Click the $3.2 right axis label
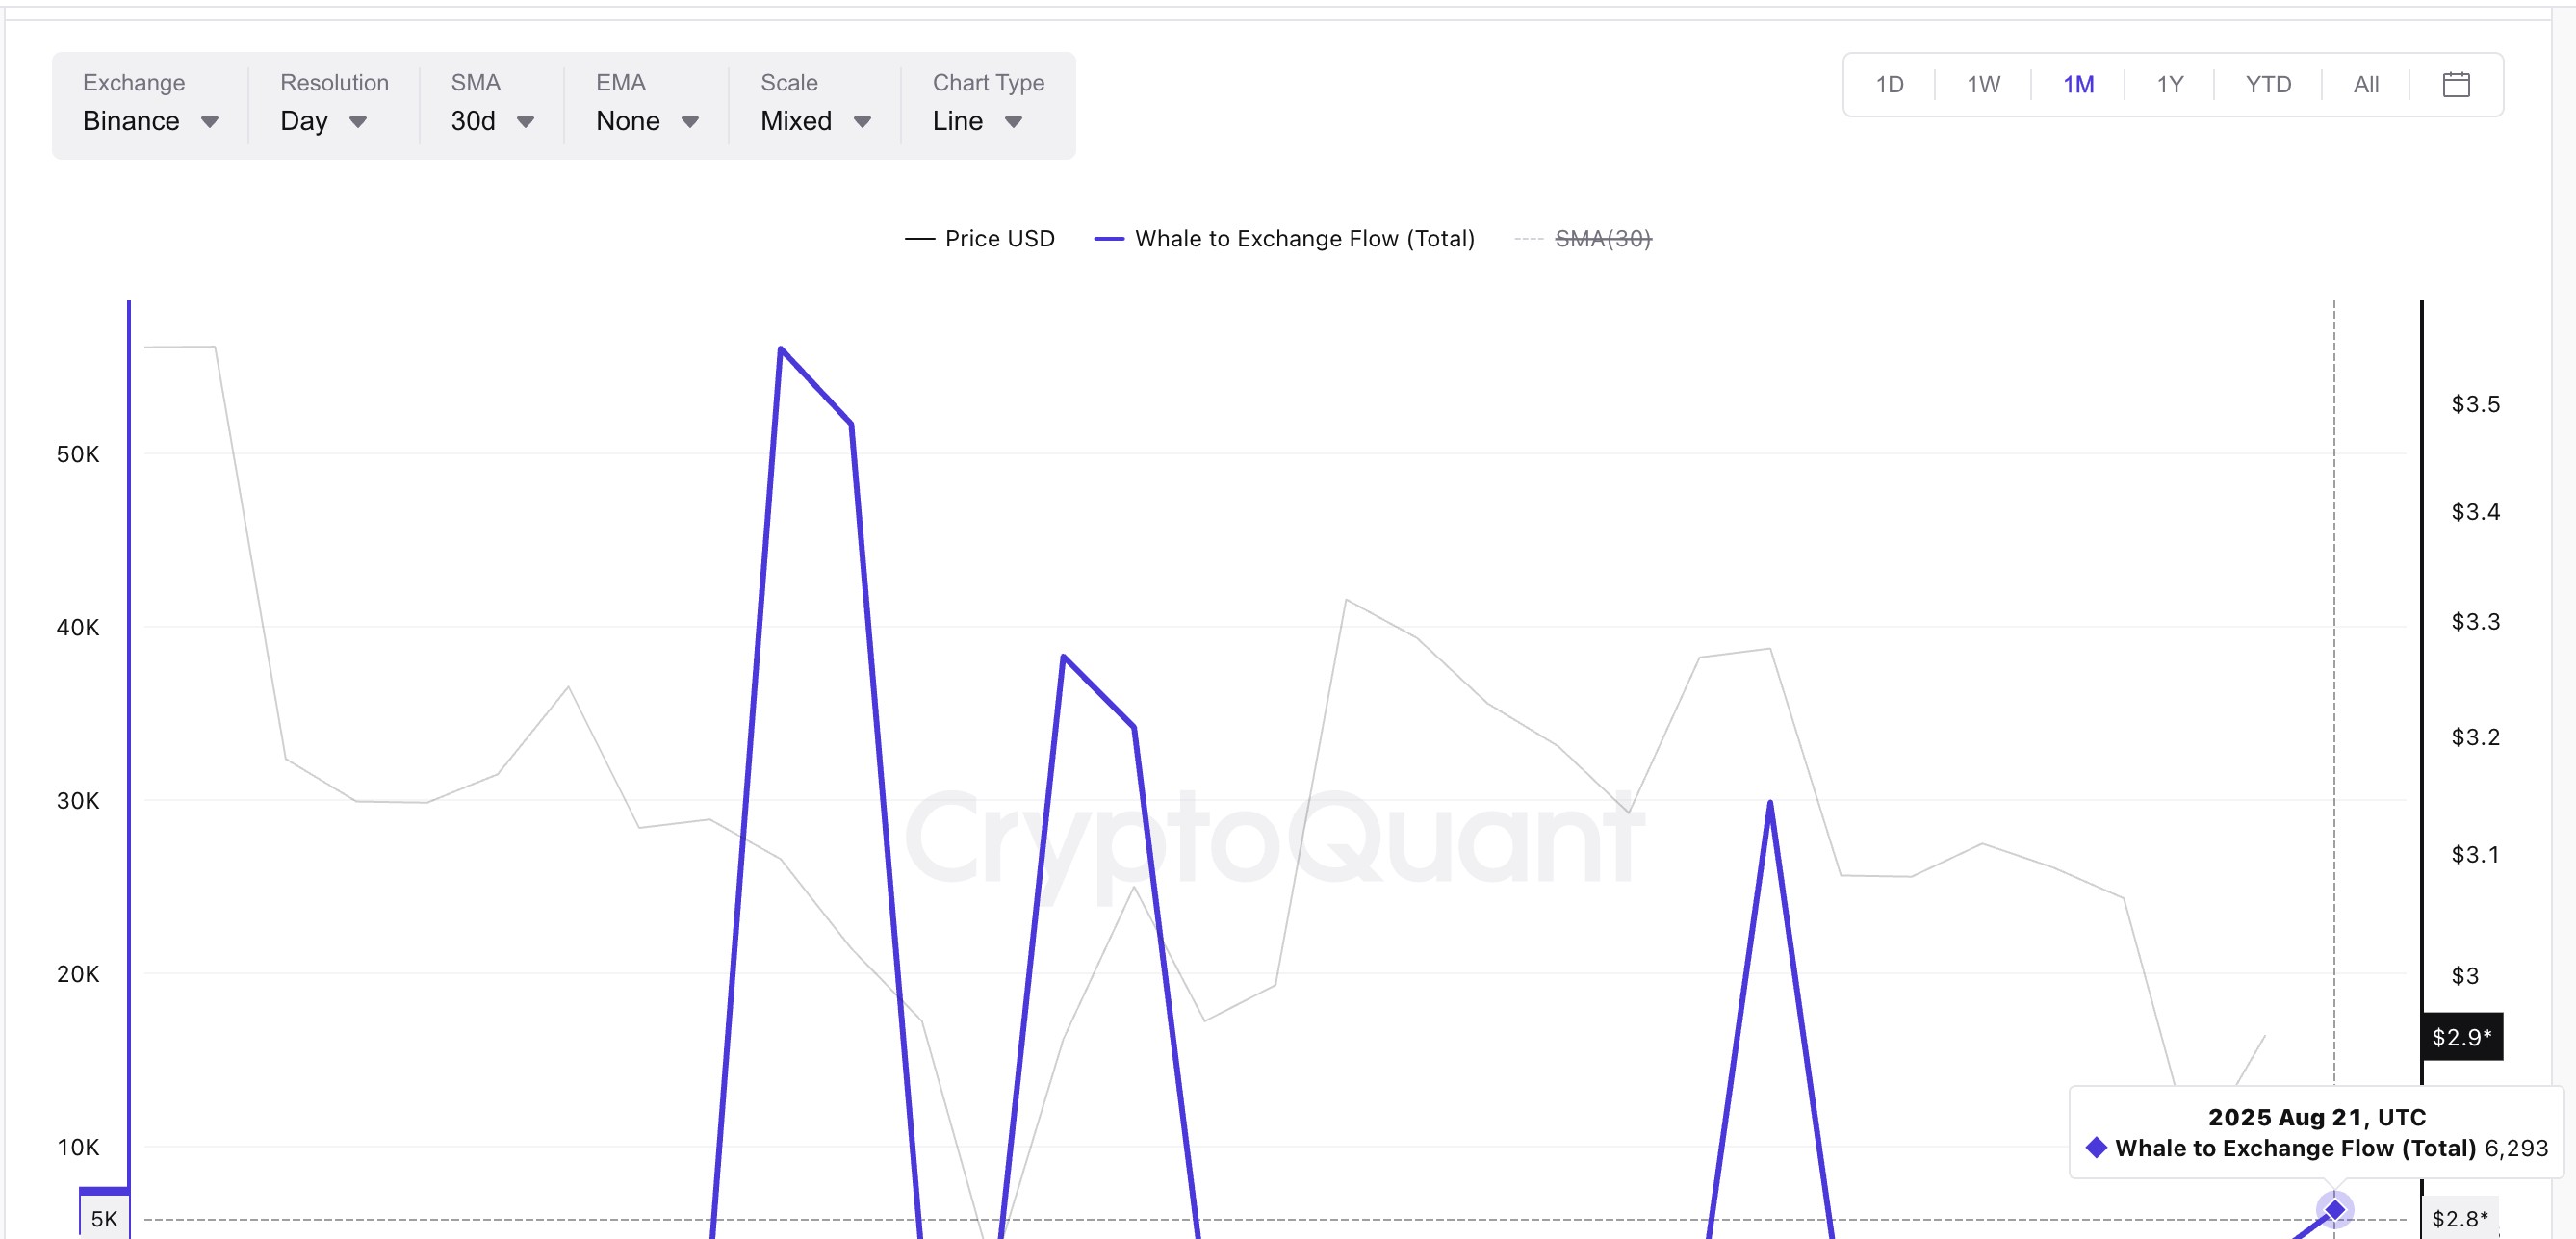The height and width of the screenshot is (1239, 2576). 2475,737
